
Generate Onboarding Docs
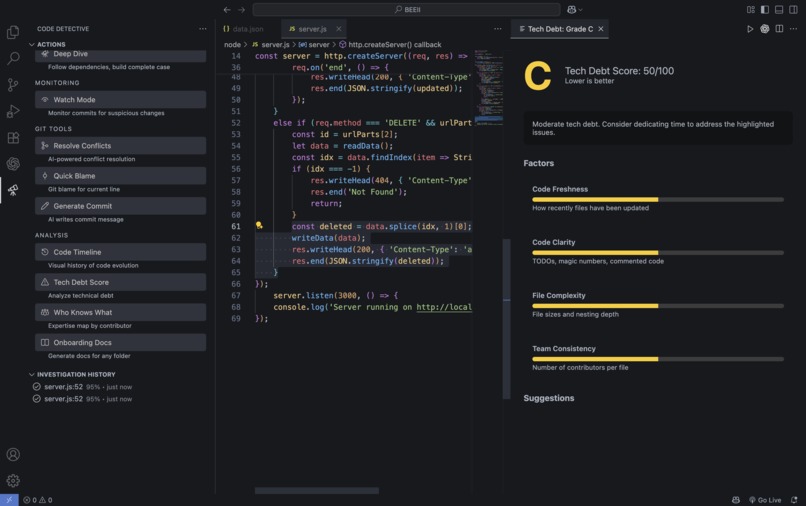(120, 342)
